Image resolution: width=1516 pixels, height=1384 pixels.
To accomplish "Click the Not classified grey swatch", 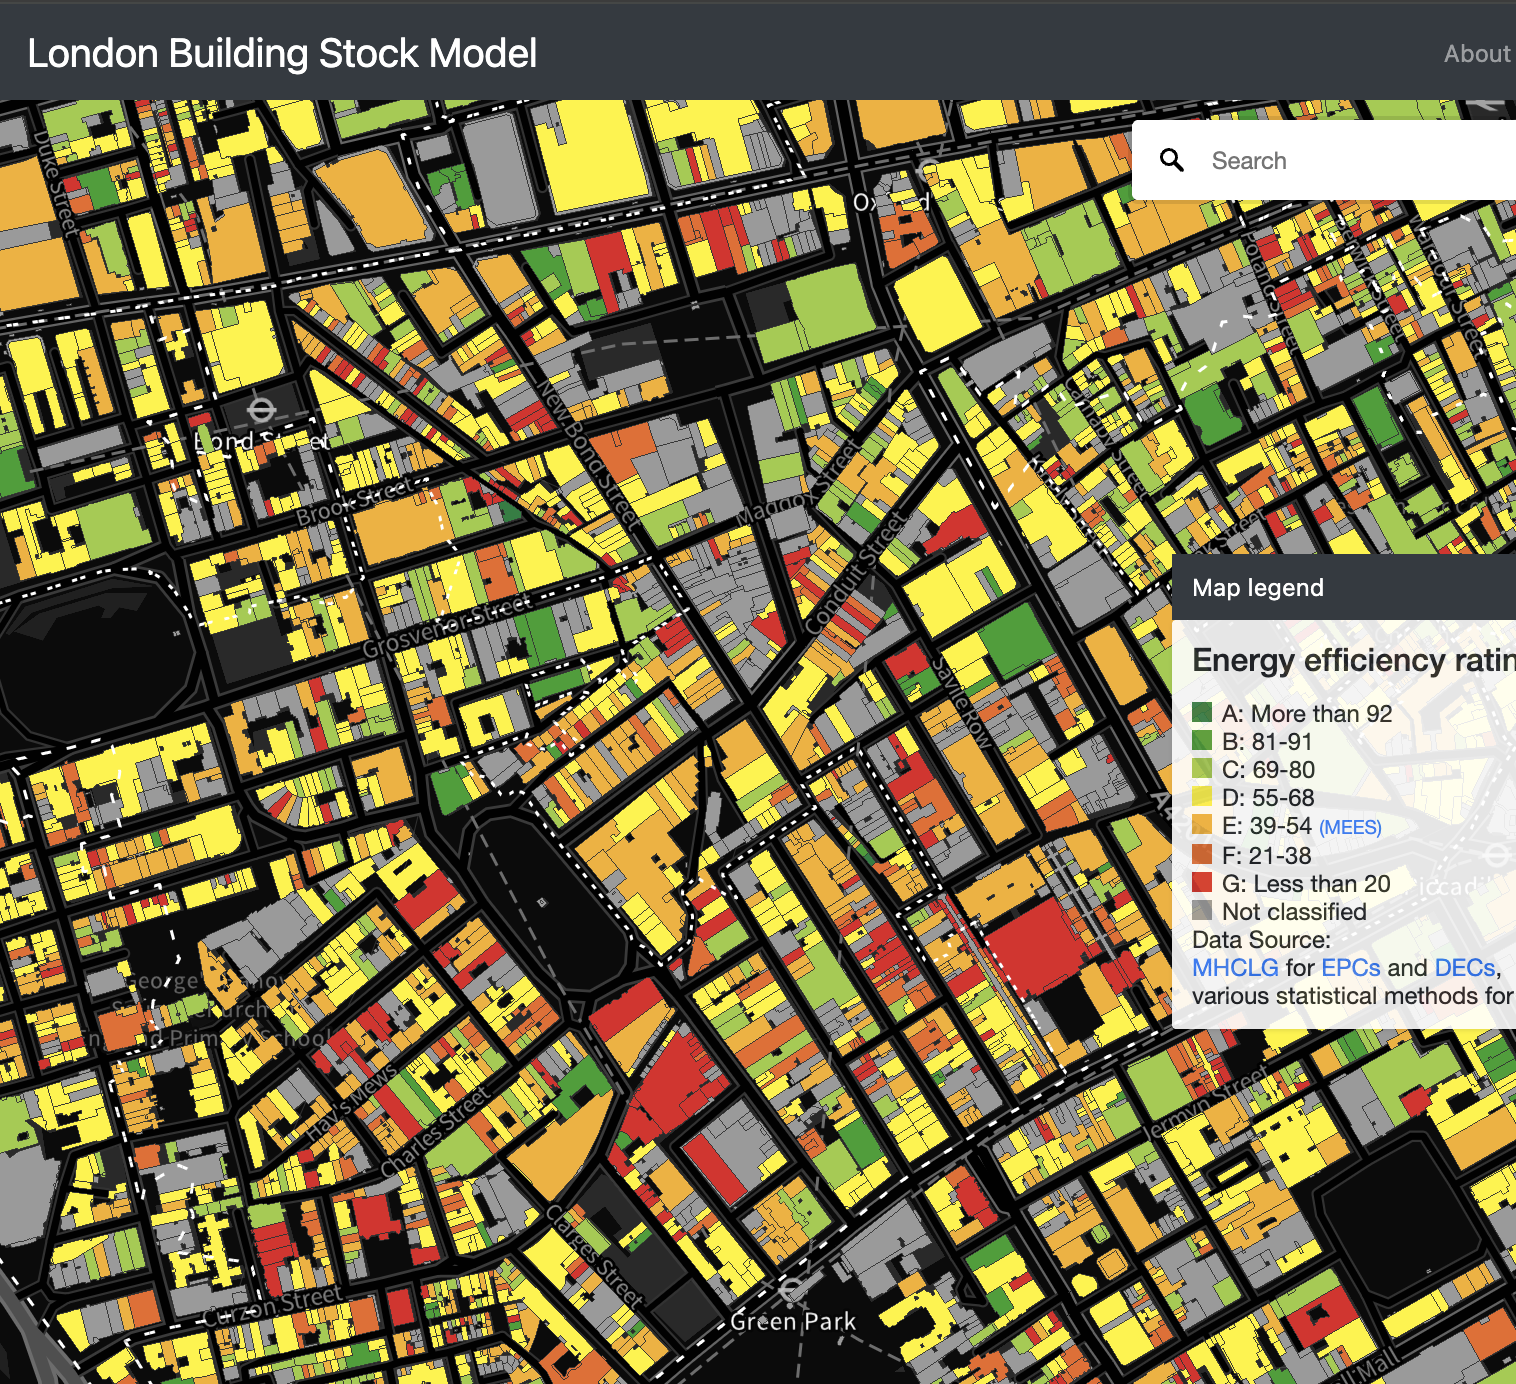I will (x=1202, y=911).
